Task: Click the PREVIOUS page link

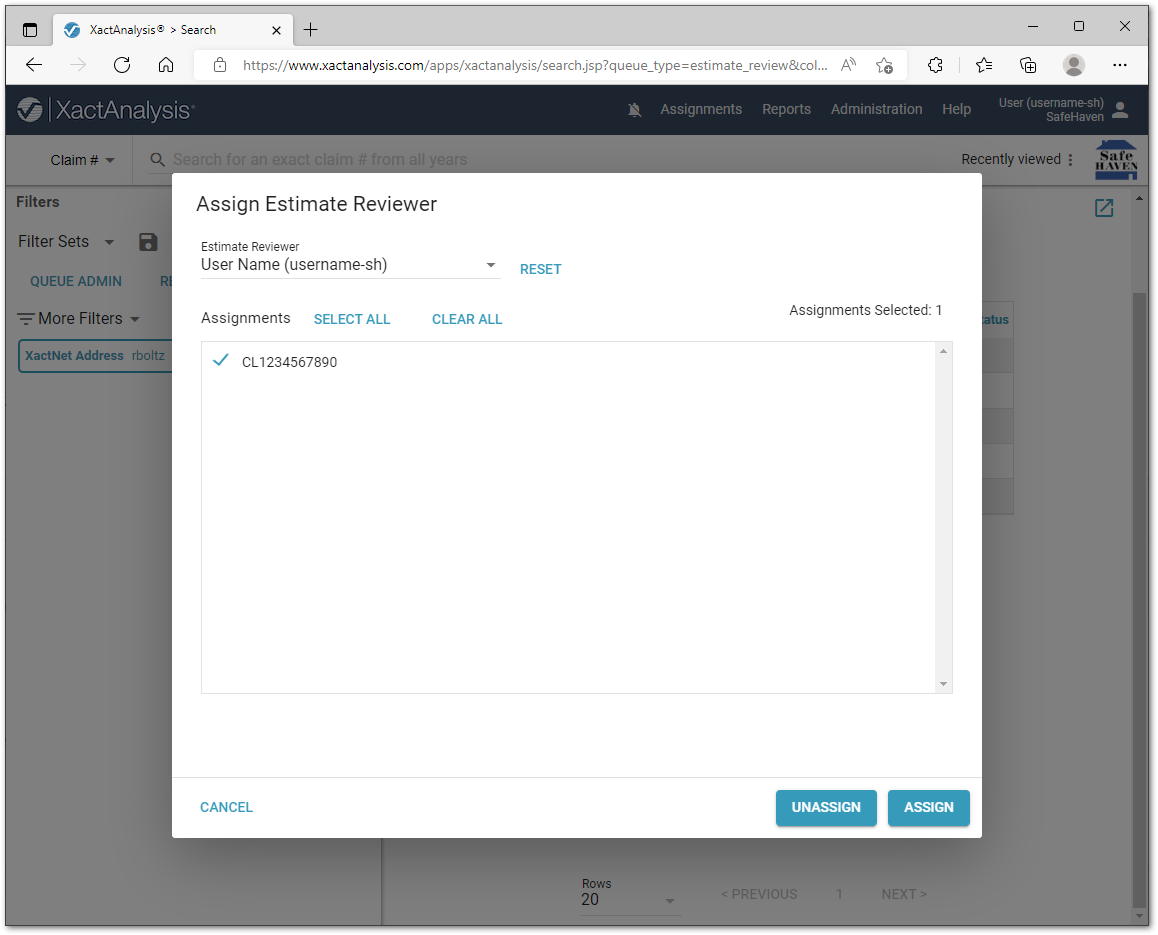Action: pyautogui.click(x=759, y=895)
